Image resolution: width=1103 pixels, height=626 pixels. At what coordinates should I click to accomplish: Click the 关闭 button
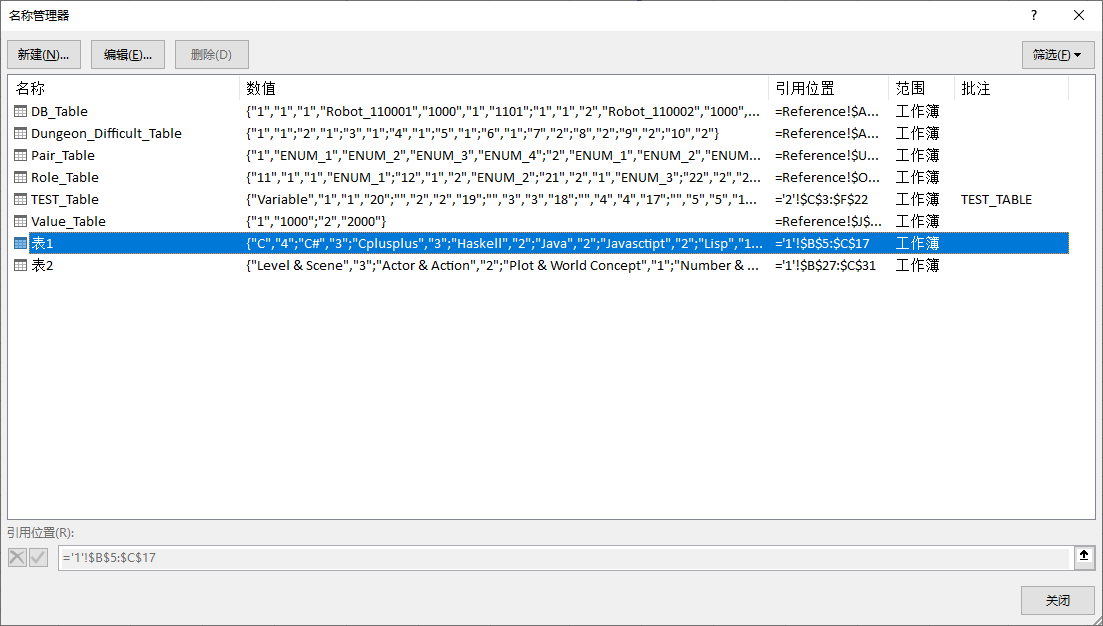point(1057,601)
